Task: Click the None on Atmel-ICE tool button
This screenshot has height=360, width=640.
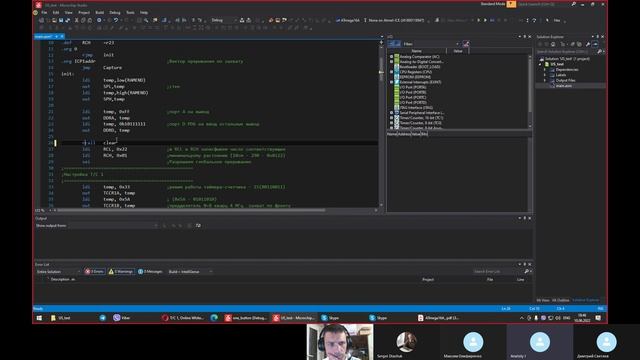Action: (x=394, y=20)
